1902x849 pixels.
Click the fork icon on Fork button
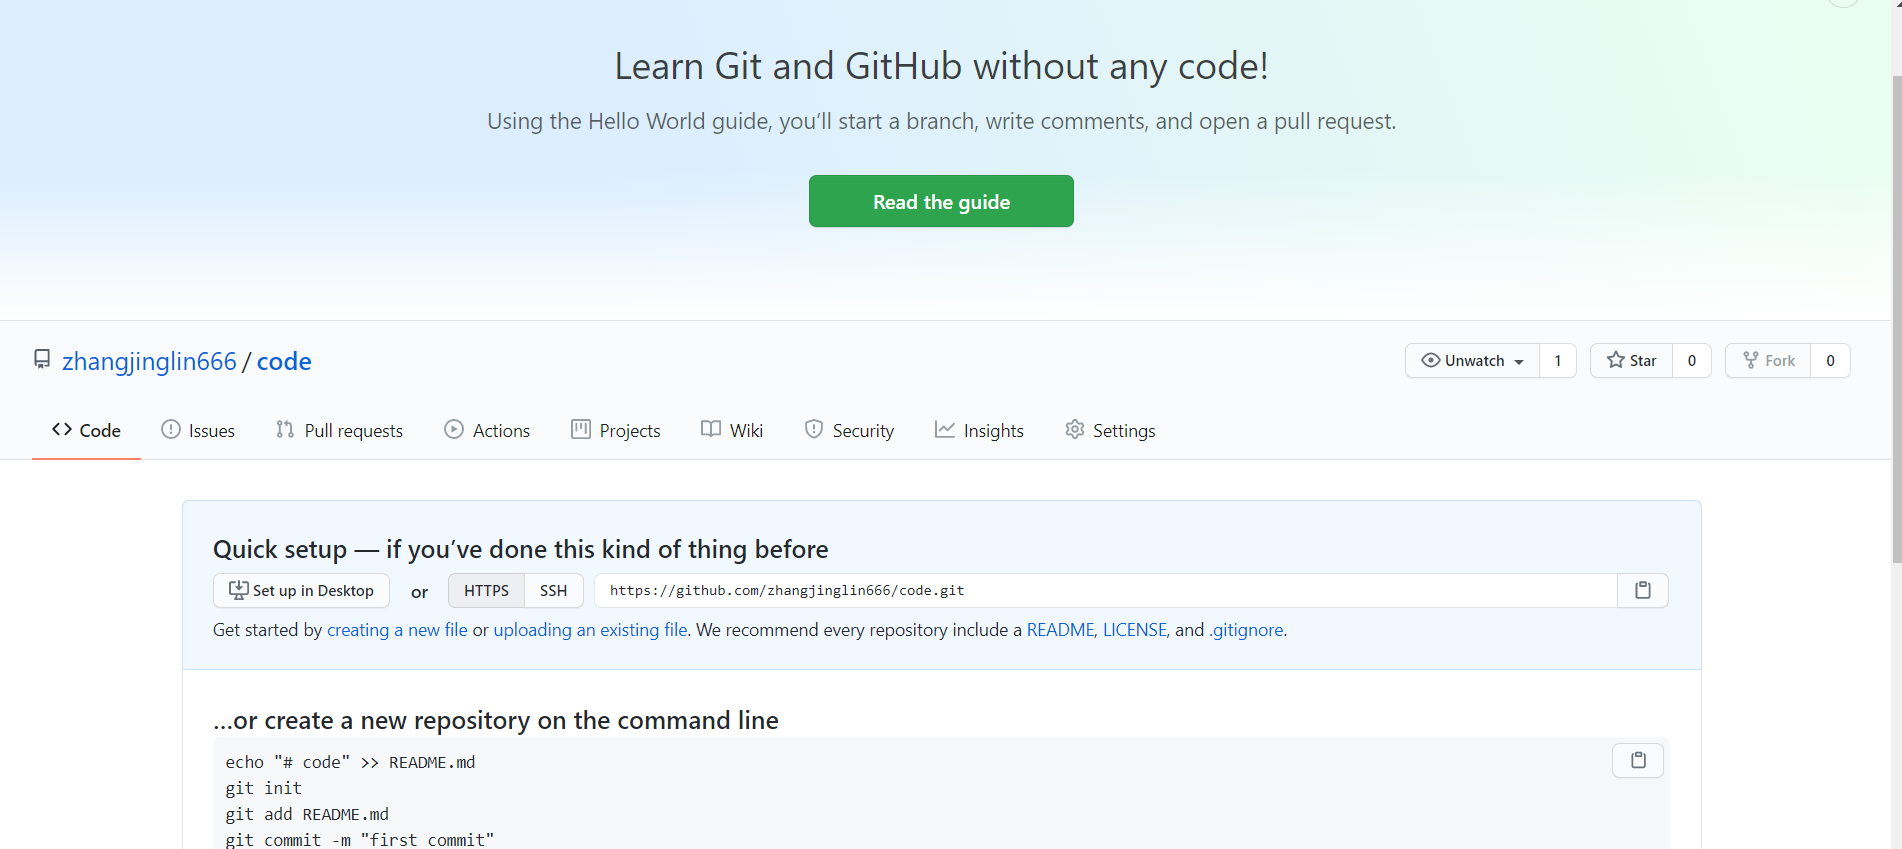coord(1750,360)
